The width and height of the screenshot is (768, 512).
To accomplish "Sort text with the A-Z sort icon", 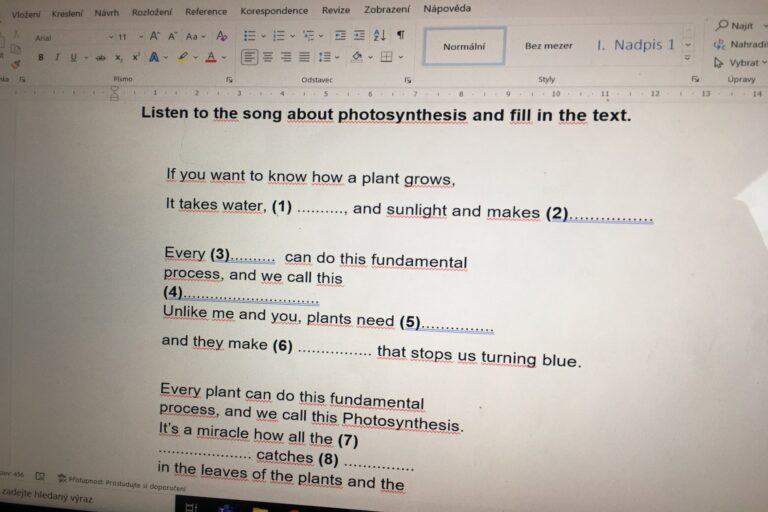I will [x=379, y=35].
